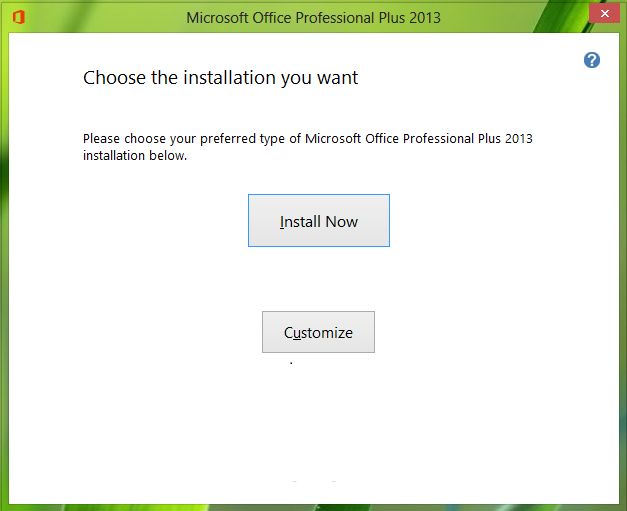Close the Office setup window
Screen dimensions: 627x511
click(605, 14)
